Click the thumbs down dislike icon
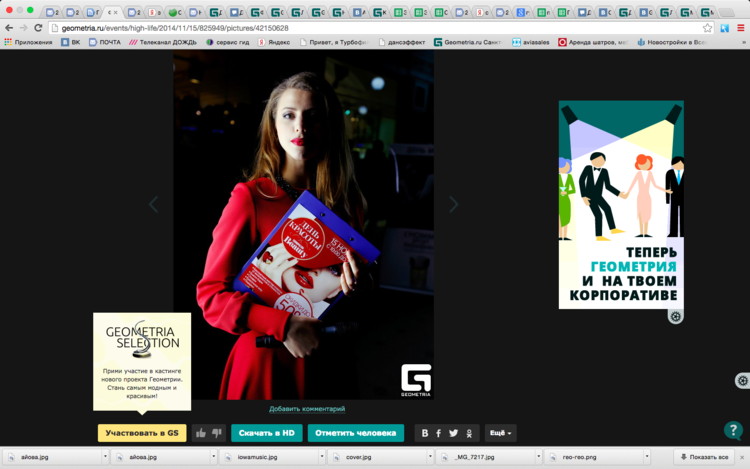Viewport: 750px width, 469px height. point(217,433)
